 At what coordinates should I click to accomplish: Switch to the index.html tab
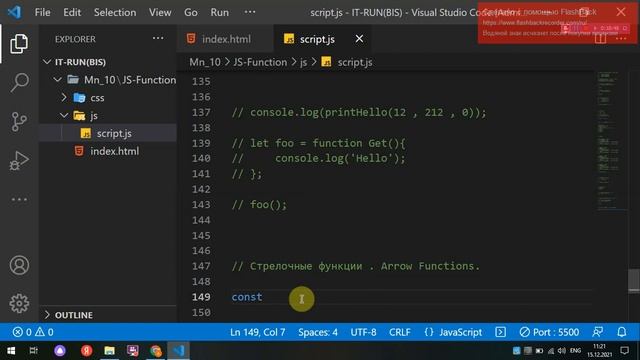tap(225, 39)
